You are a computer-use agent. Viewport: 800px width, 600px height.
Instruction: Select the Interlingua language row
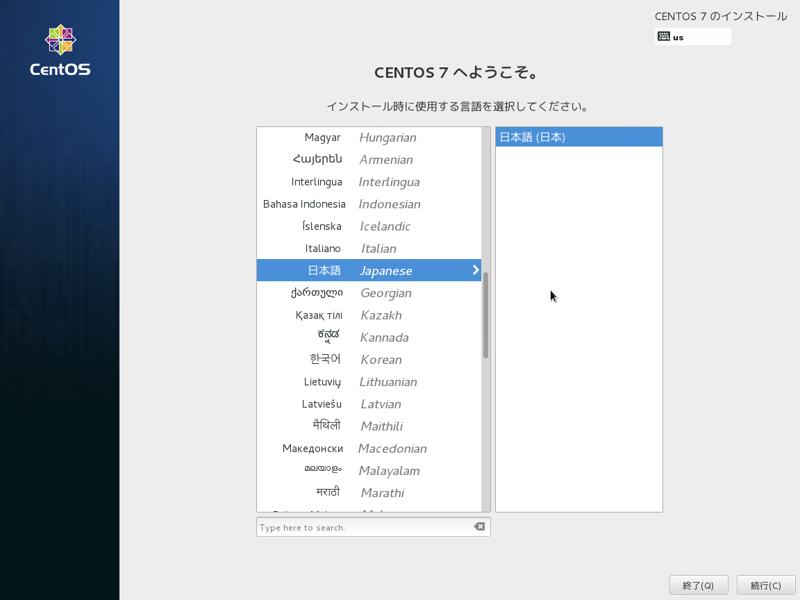point(369,182)
